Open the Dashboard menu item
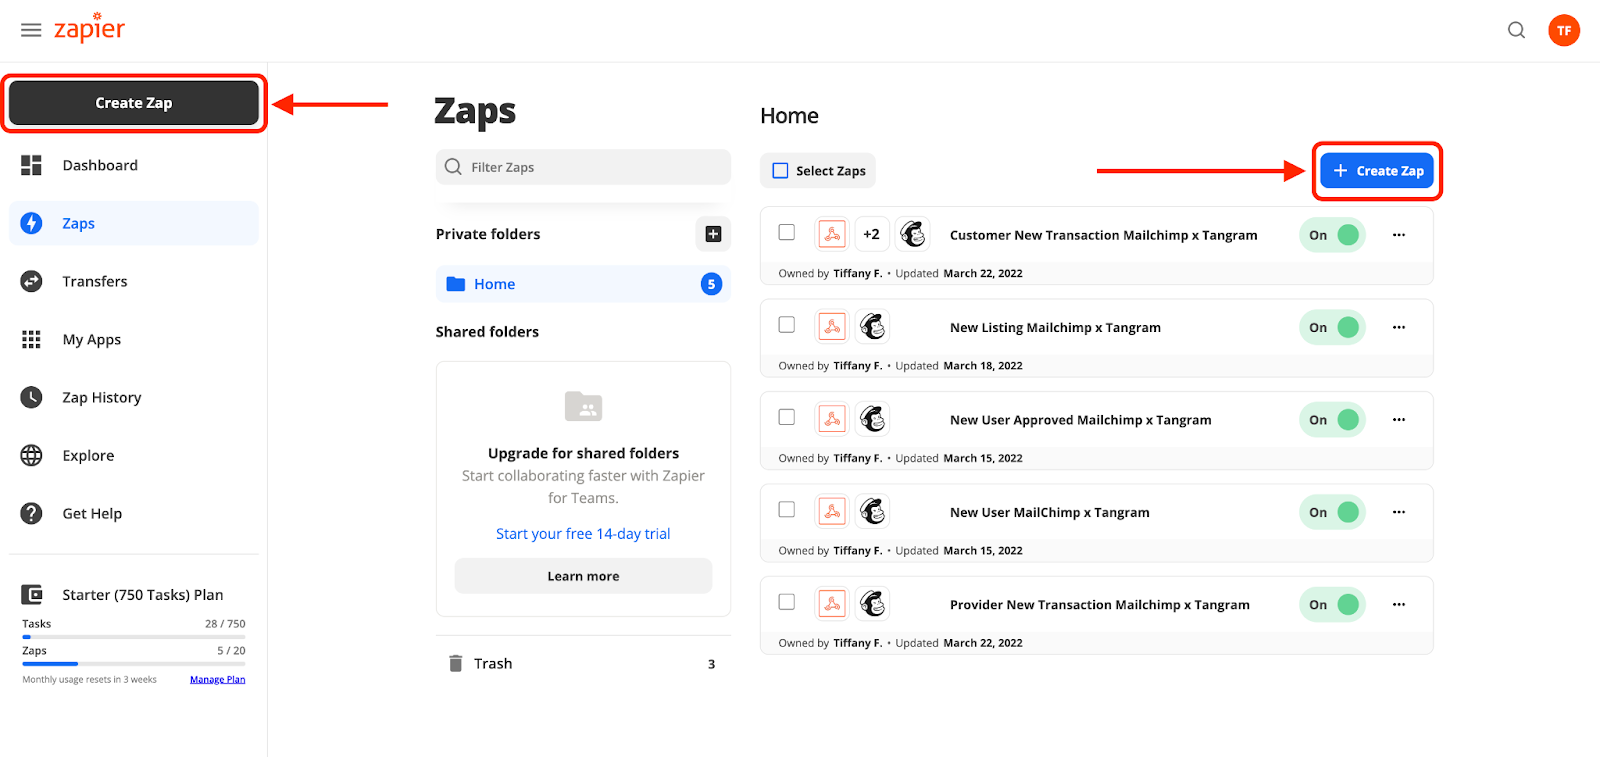Viewport: 1600px width, 757px height. click(x=134, y=165)
